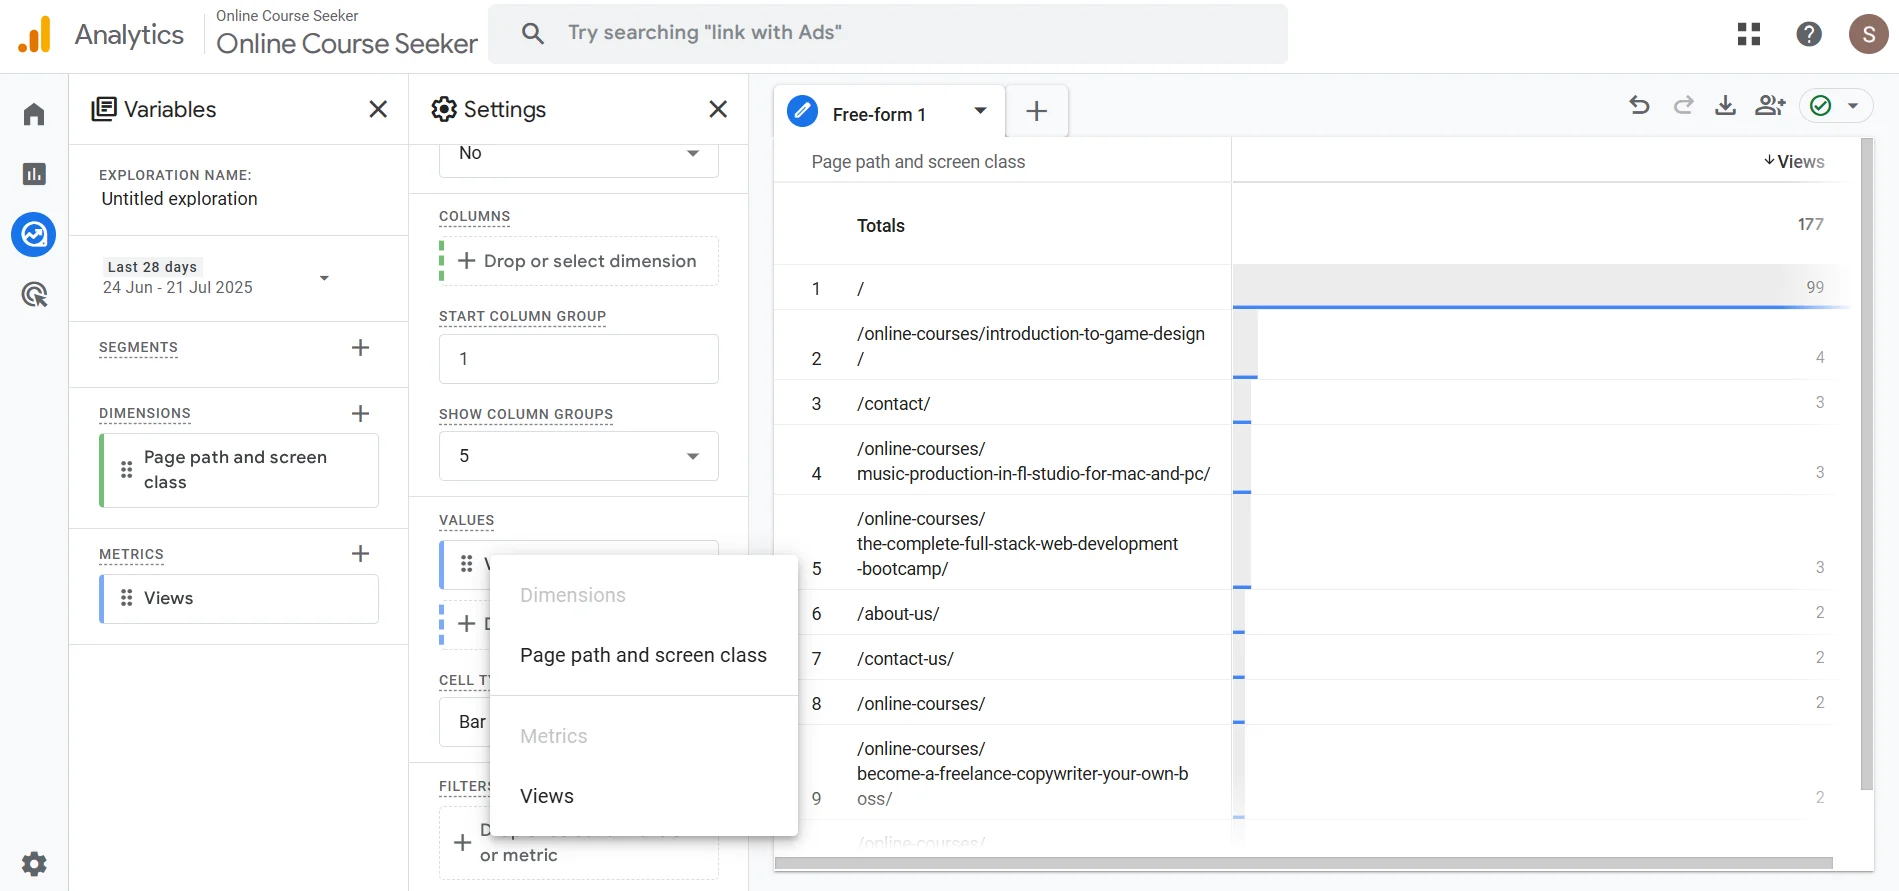Choose Page path and screen class option
This screenshot has height=891, width=1899.
(x=643, y=655)
